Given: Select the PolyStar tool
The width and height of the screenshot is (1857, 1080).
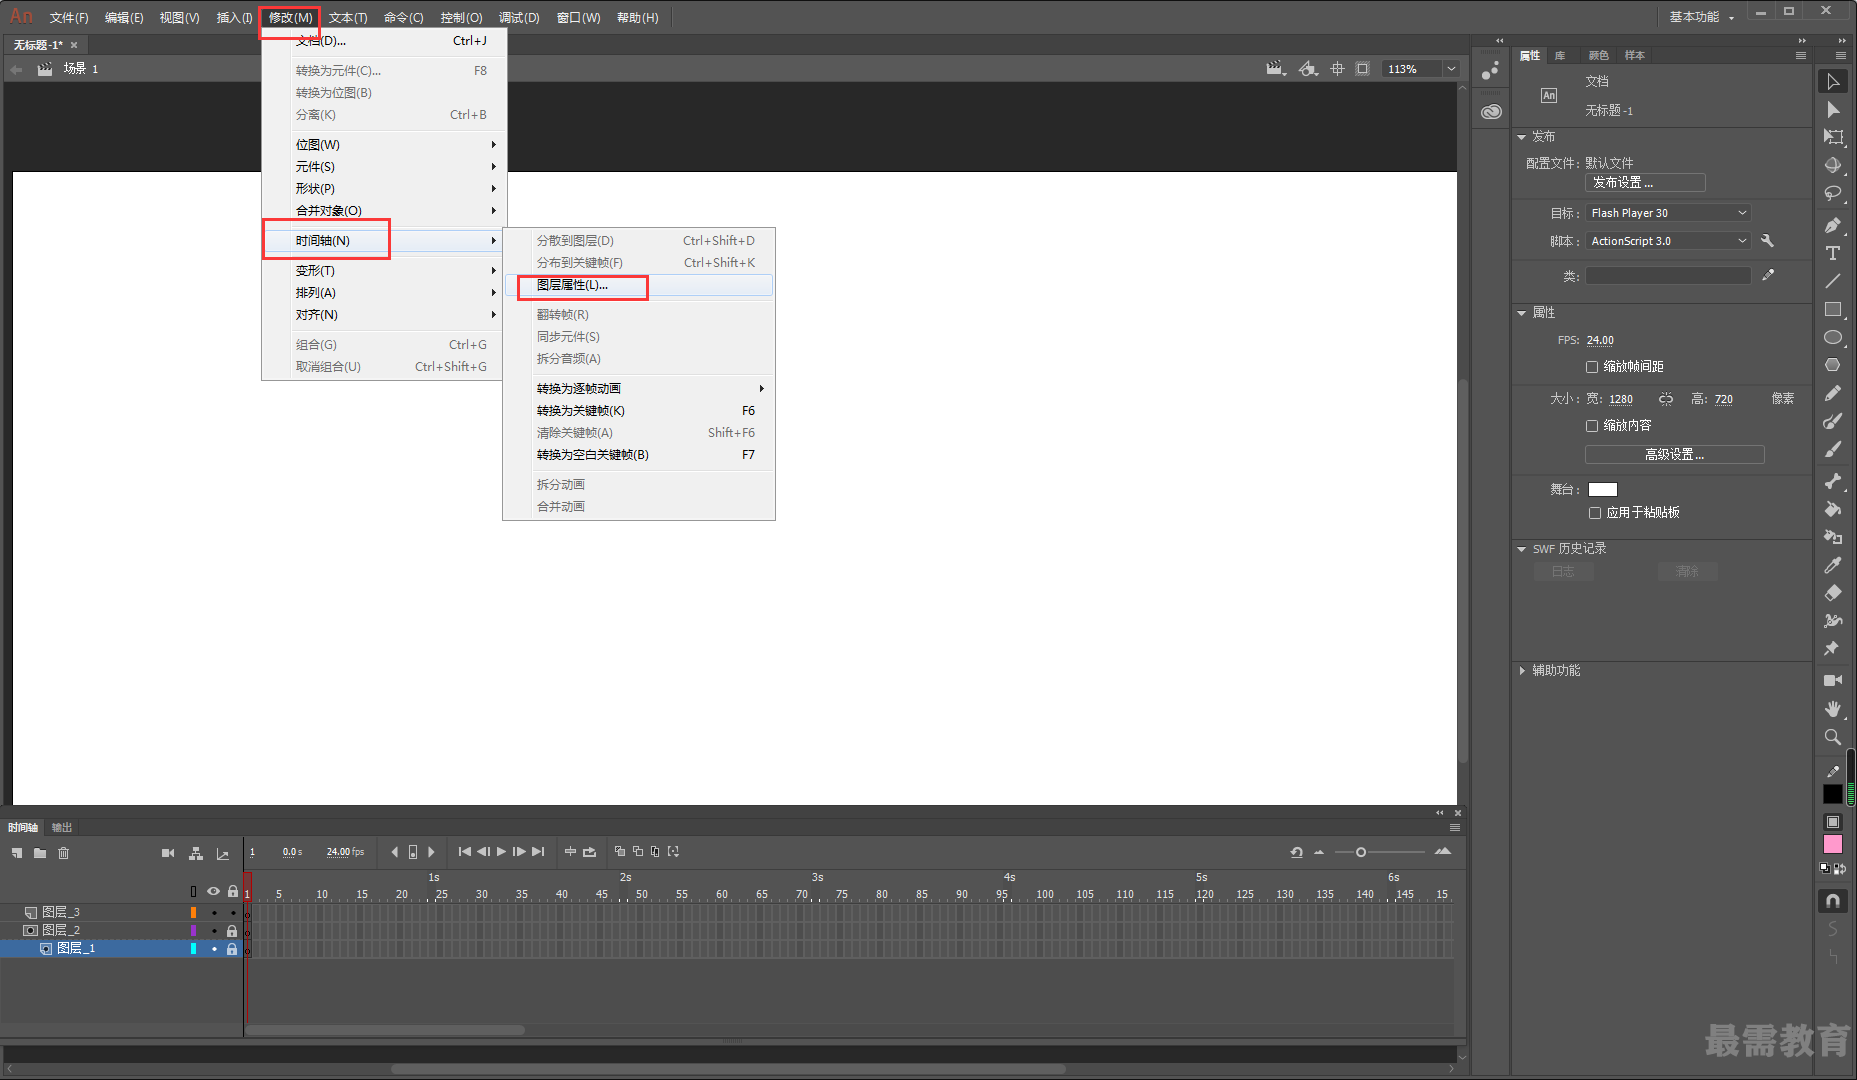Looking at the screenshot, I should [x=1832, y=365].
